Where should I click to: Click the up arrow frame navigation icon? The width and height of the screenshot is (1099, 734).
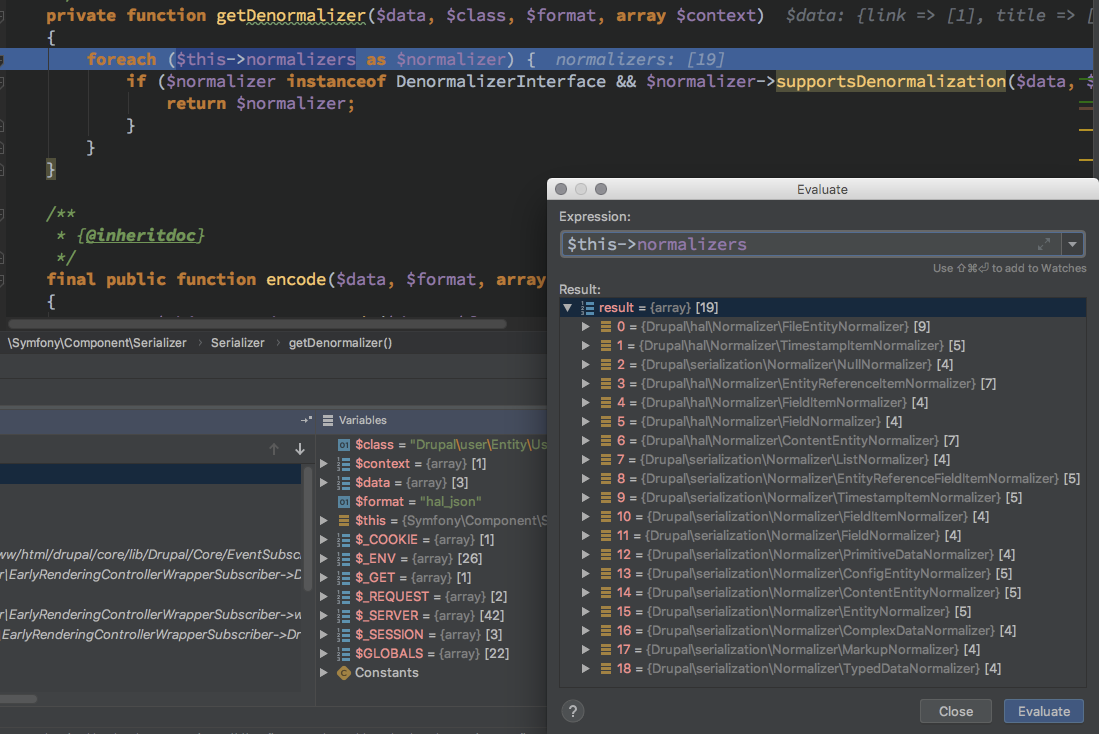274,449
